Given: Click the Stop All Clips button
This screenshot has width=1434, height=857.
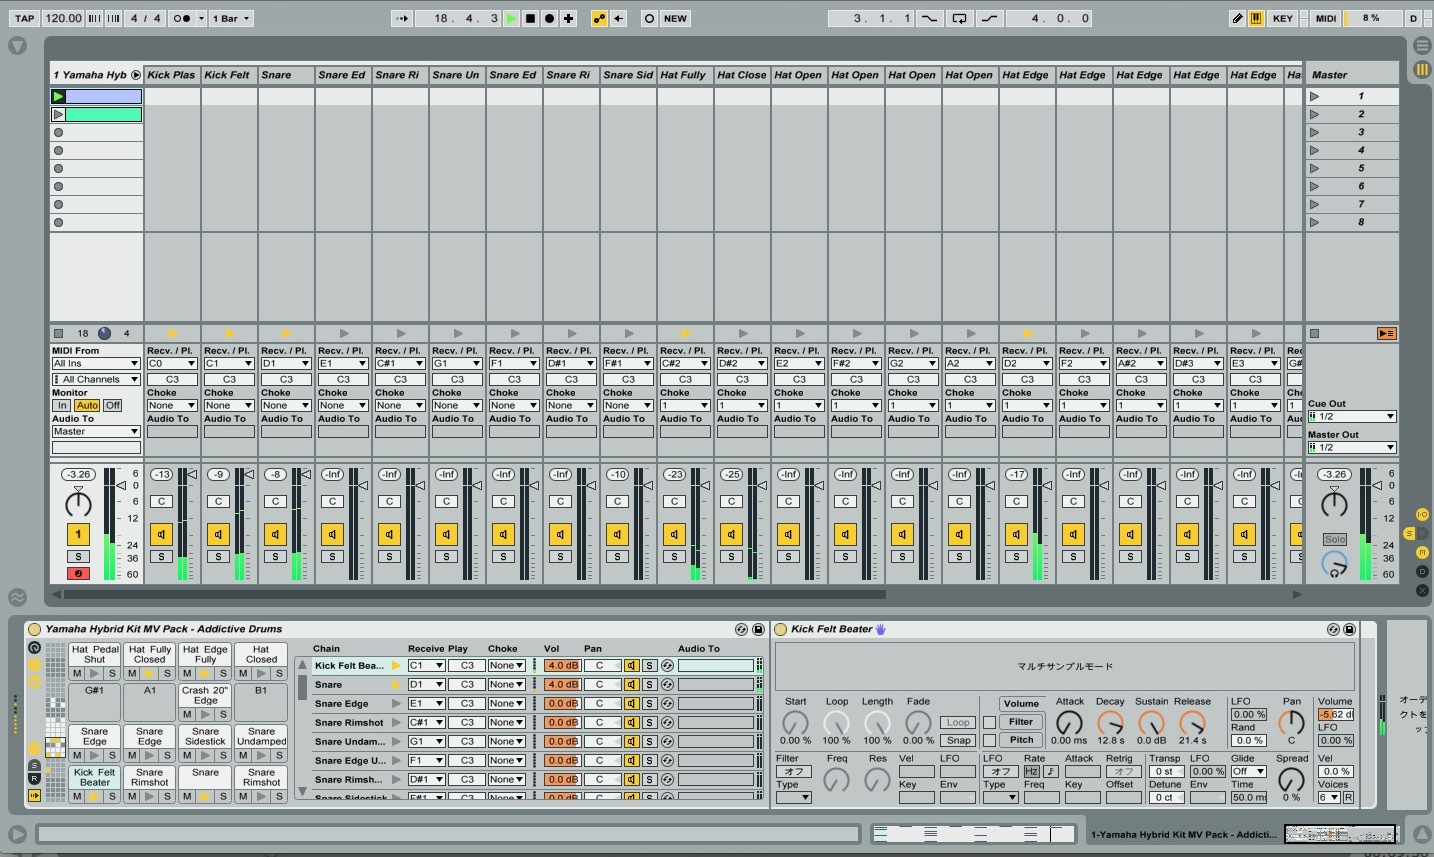Looking at the screenshot, I should pos(1314,333).
